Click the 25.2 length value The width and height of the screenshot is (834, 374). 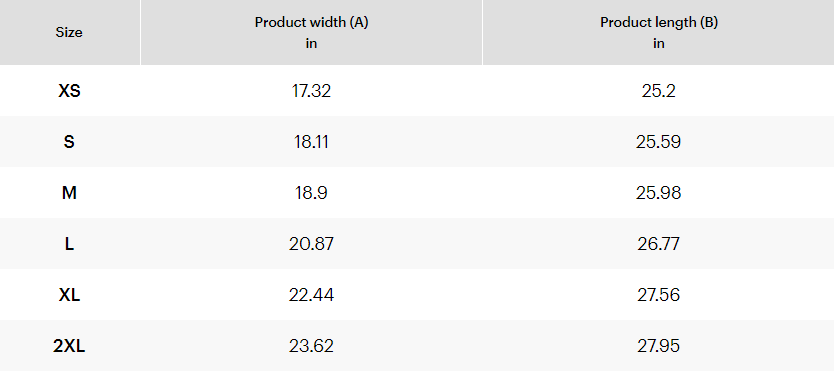658,91
